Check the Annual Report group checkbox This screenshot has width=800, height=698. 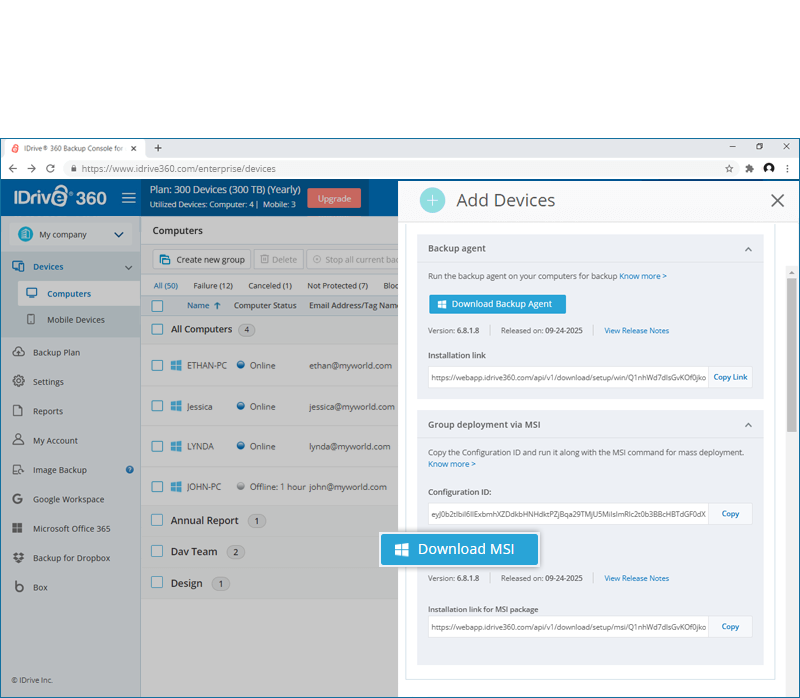tap(157, 520)
